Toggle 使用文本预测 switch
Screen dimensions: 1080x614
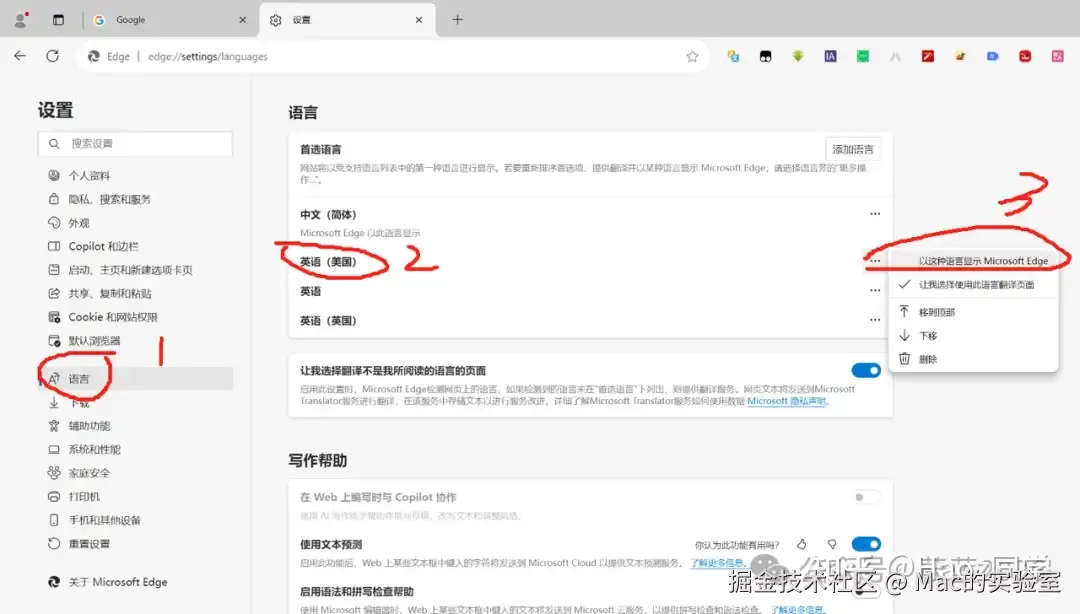click(x=866, y=544)
